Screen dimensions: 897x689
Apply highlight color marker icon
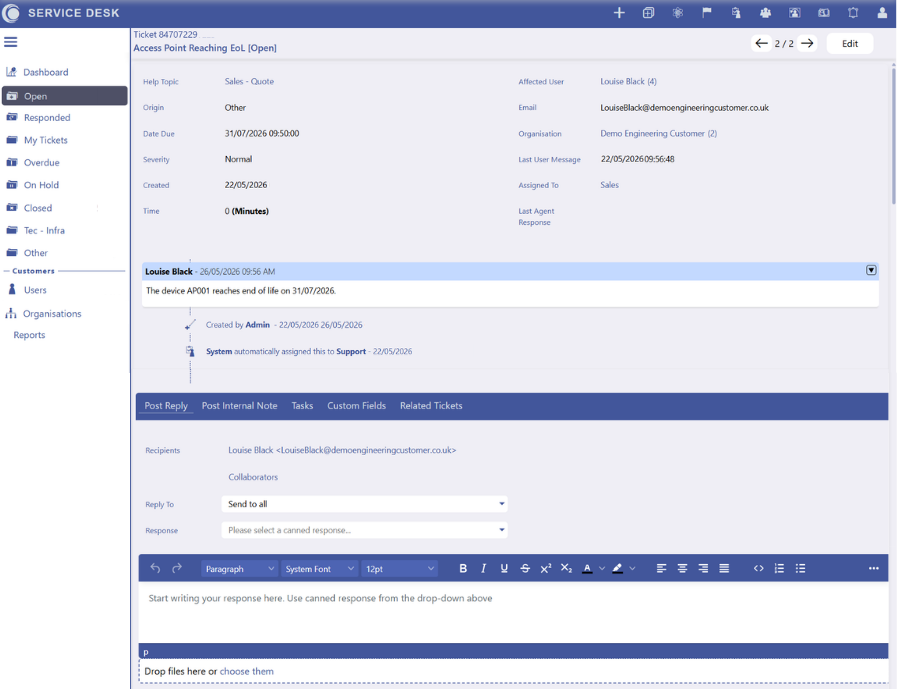pos(617,568)
